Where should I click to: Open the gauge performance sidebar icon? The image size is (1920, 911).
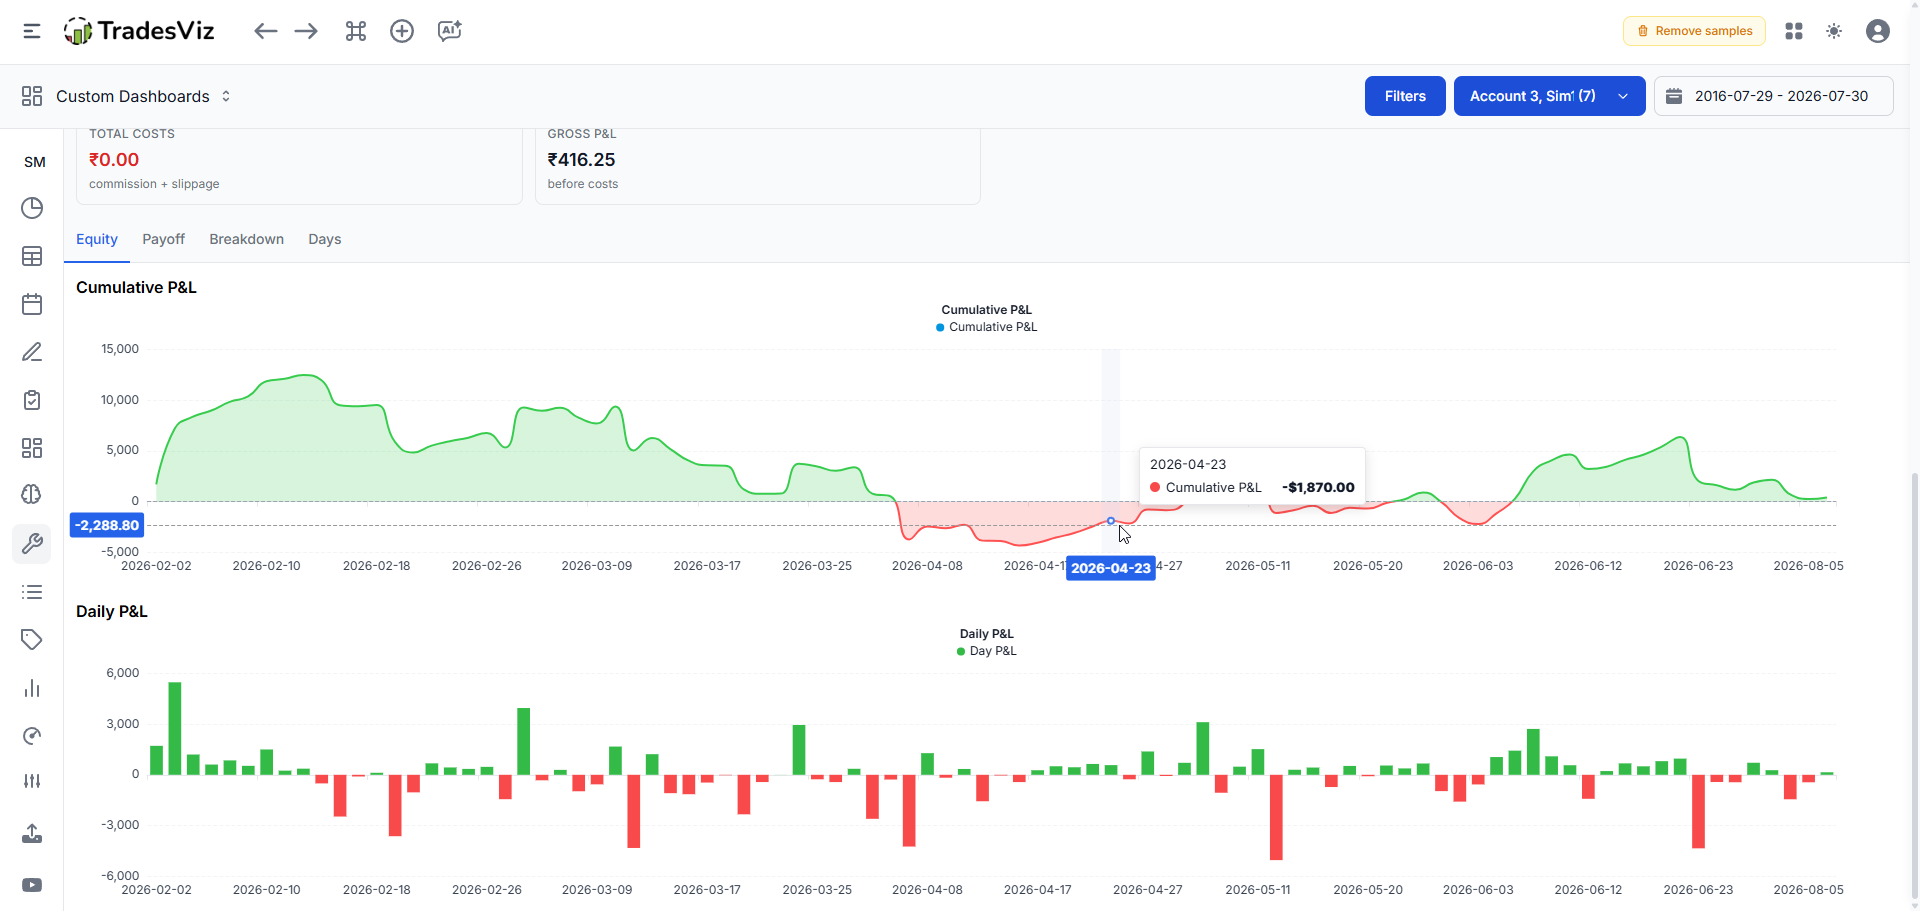tap(32, 736)
